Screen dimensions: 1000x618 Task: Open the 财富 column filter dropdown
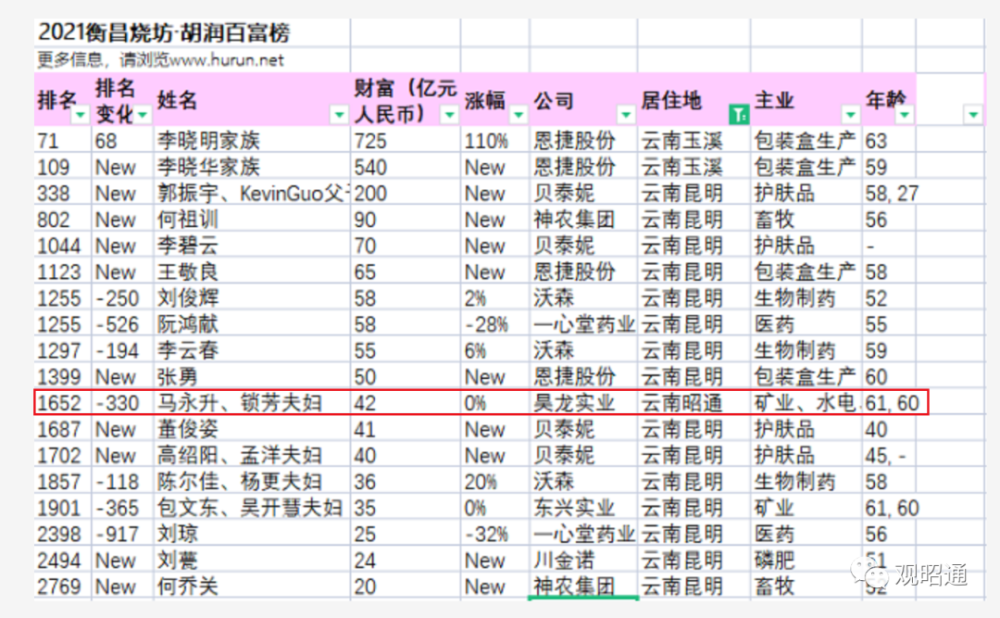click(450, 115)
